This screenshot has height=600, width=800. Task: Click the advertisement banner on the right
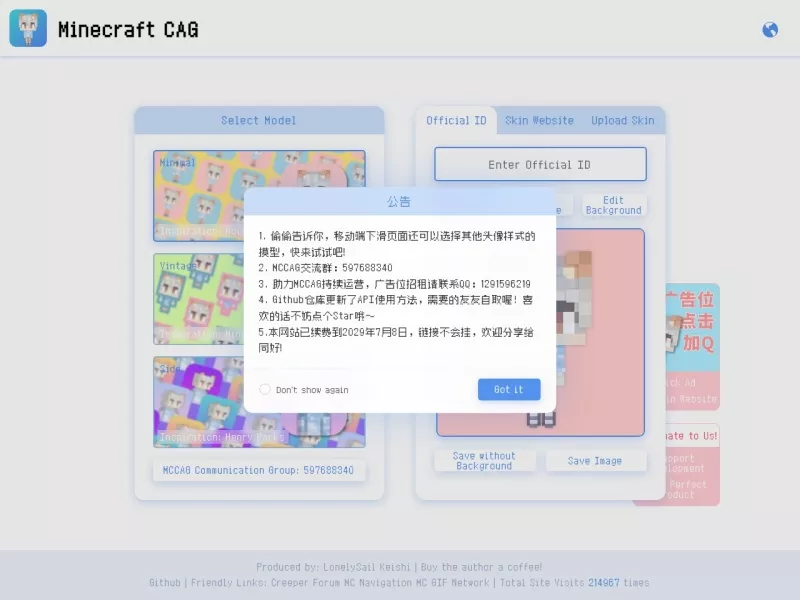[692, 347]
